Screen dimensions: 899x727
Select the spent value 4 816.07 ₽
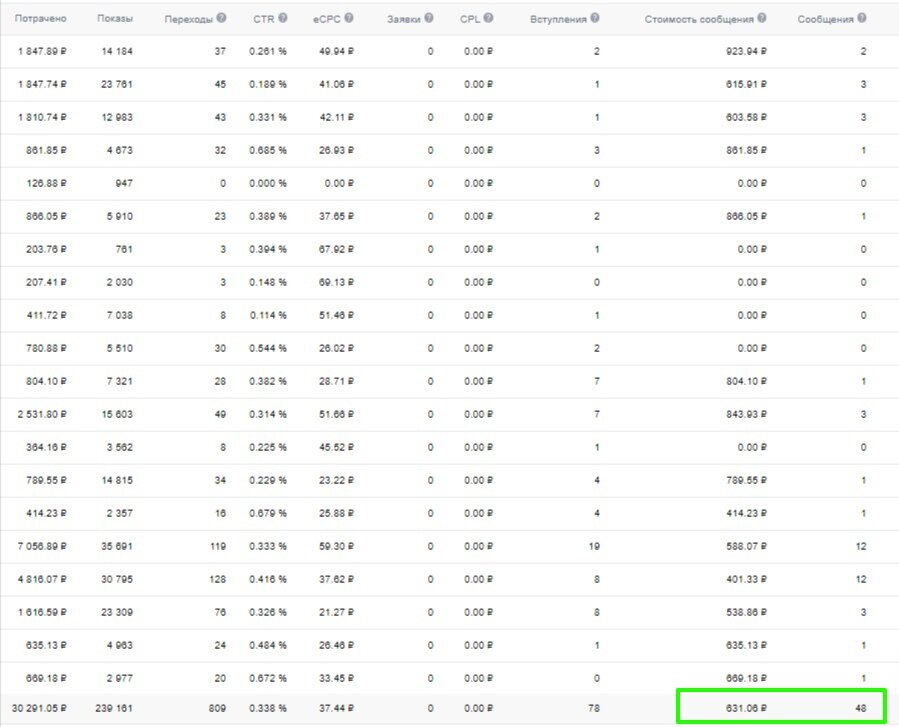point(42,580)
